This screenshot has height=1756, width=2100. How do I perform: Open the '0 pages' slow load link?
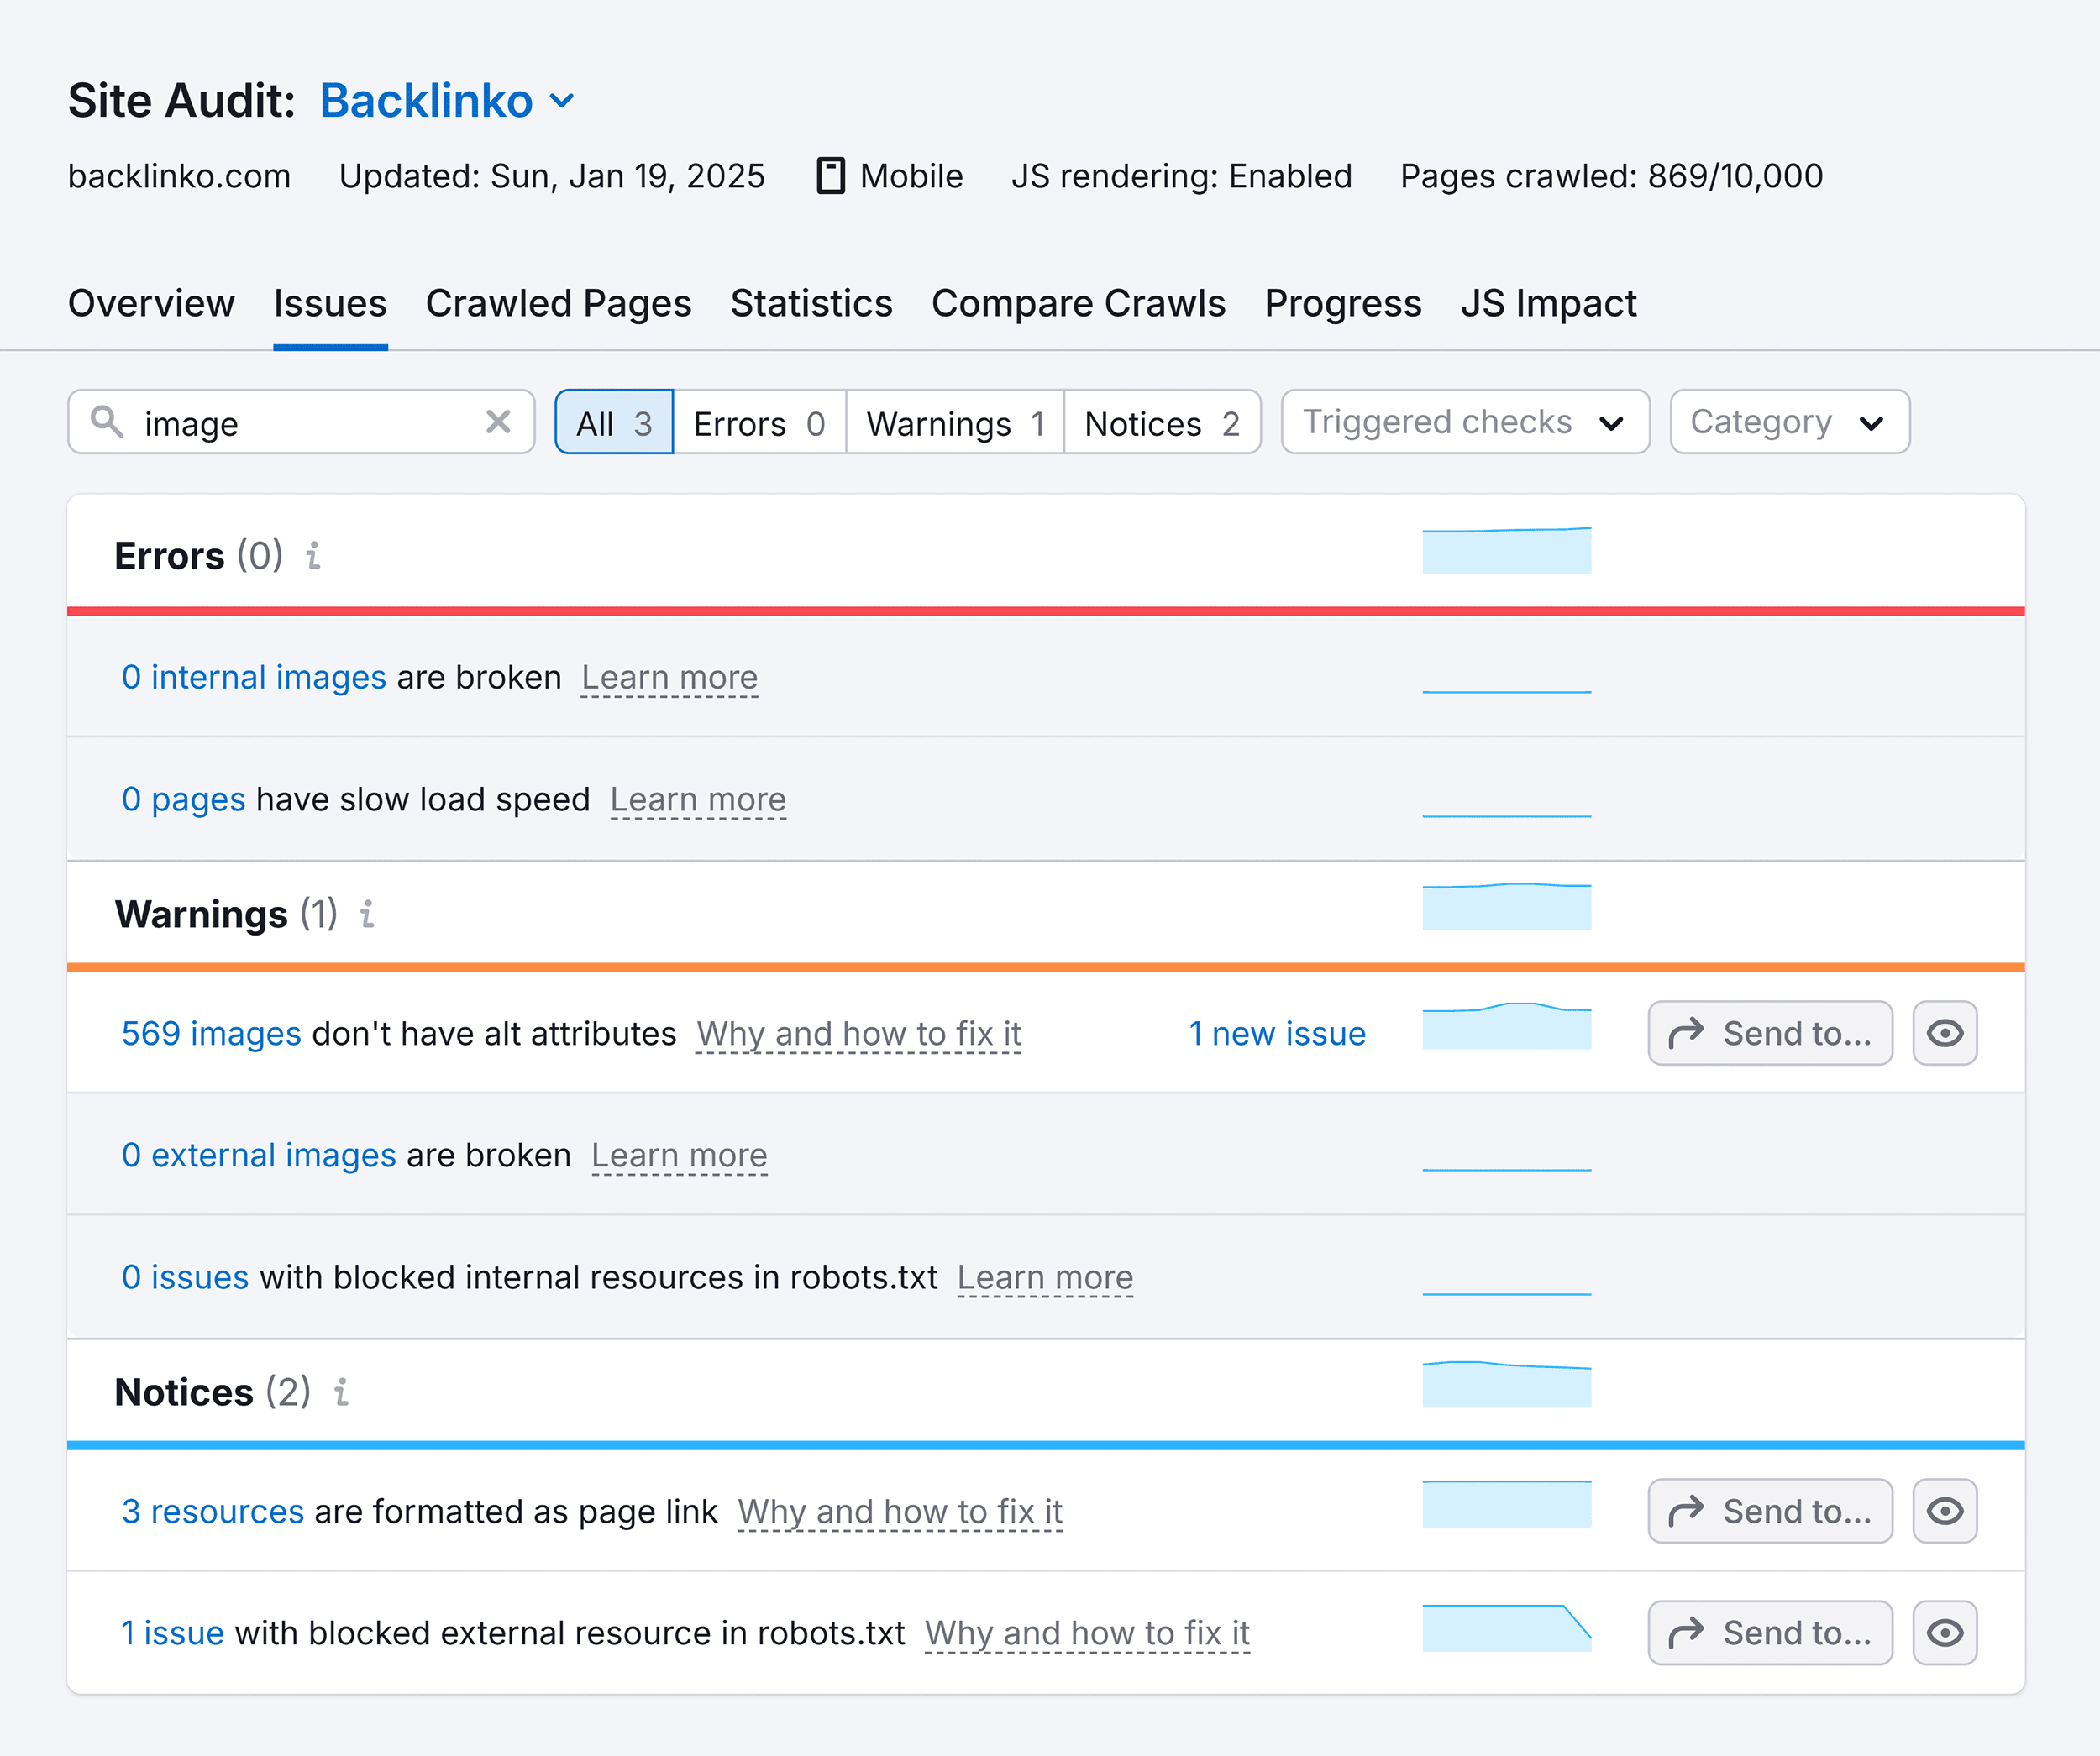[x=183, y=799]
